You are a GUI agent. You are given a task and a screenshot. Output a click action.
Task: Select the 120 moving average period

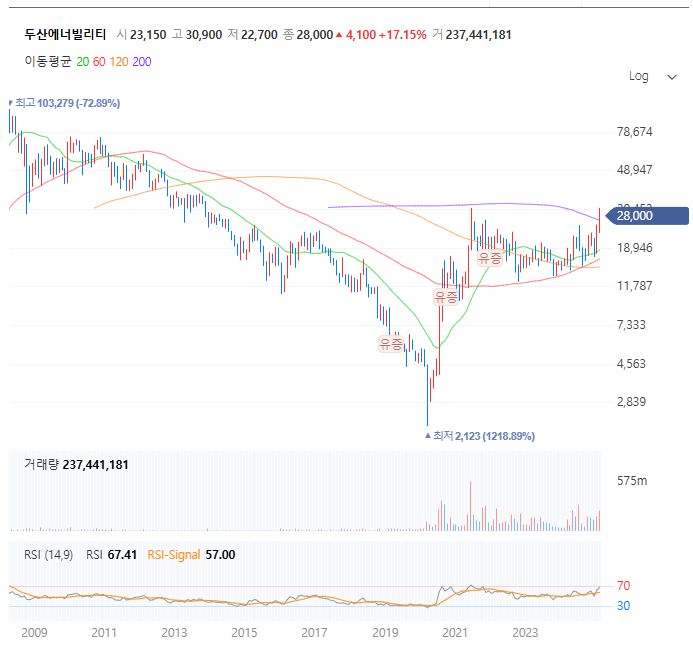pos(119,62)
